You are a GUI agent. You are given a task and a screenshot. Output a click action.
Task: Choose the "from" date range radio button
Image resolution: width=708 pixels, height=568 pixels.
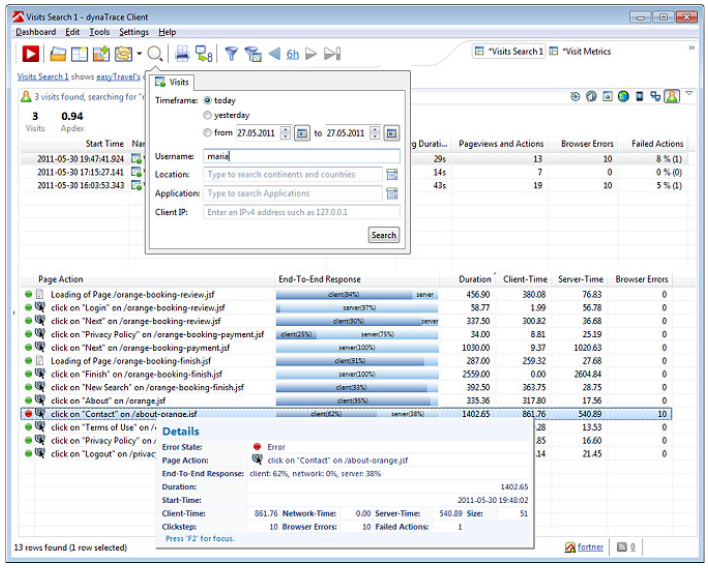click(x=208, y=133)
